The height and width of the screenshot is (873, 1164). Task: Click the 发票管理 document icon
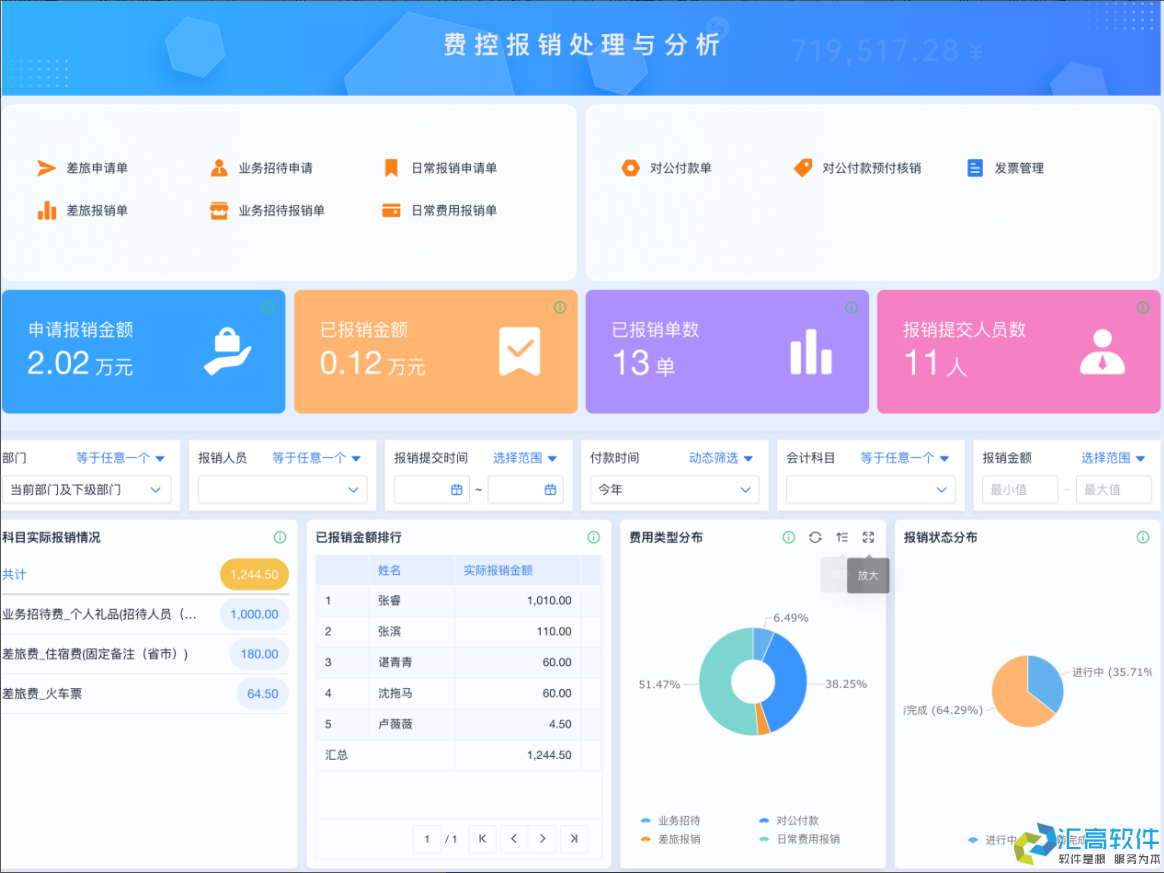coord(975,168)
